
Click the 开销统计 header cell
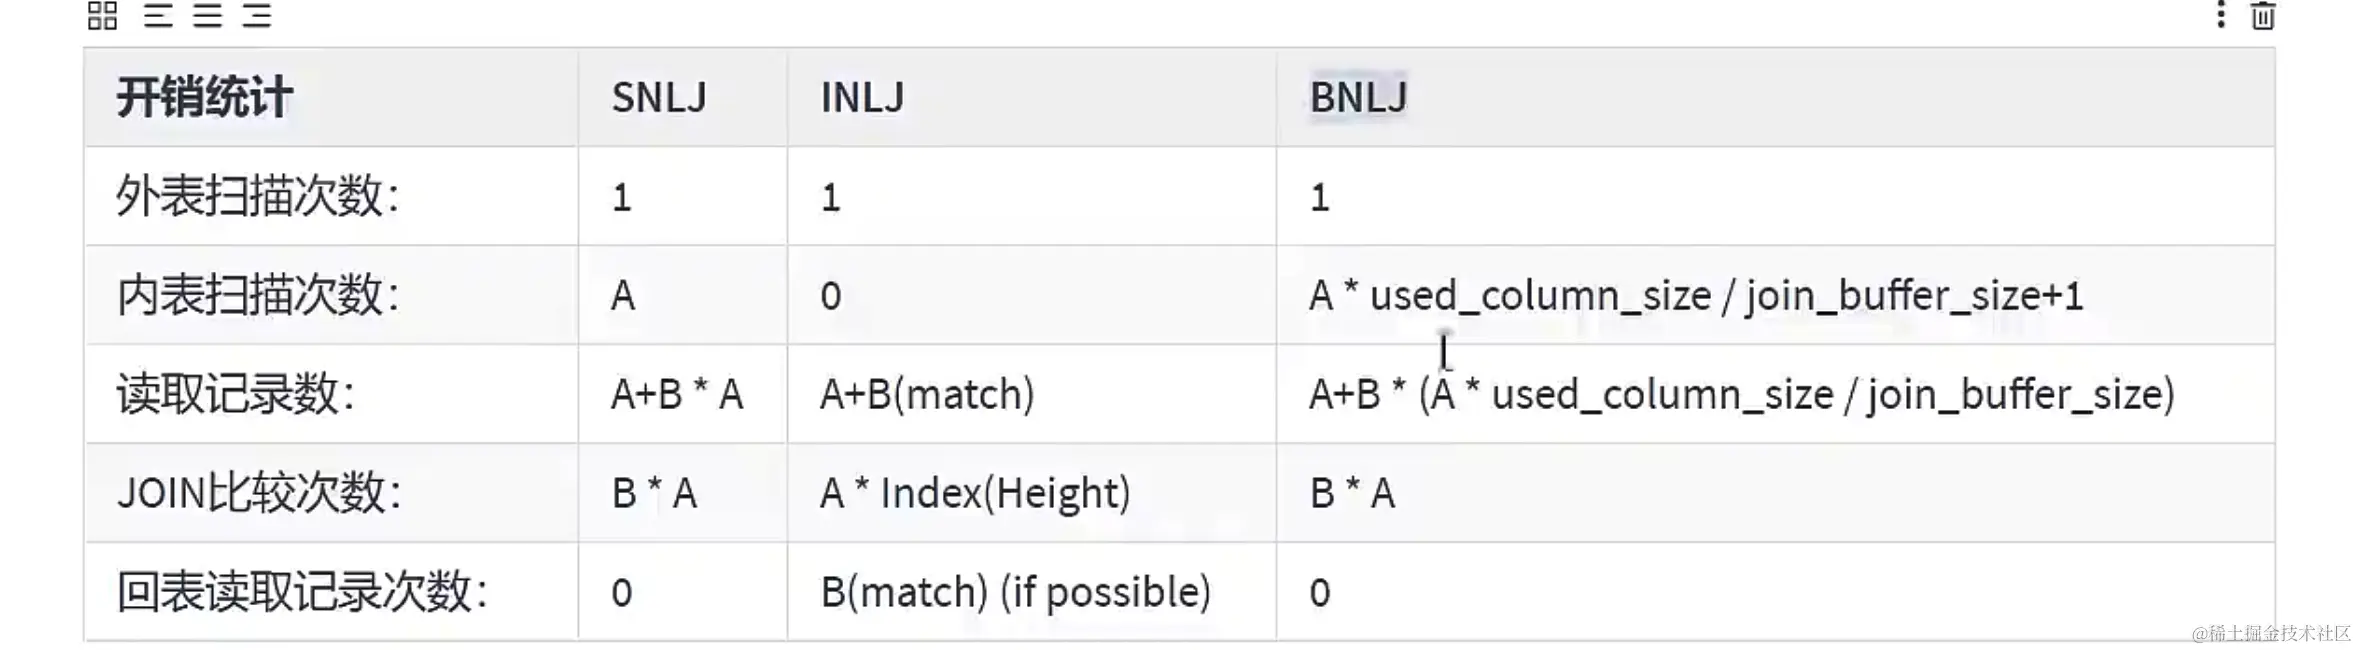[204, 98]
